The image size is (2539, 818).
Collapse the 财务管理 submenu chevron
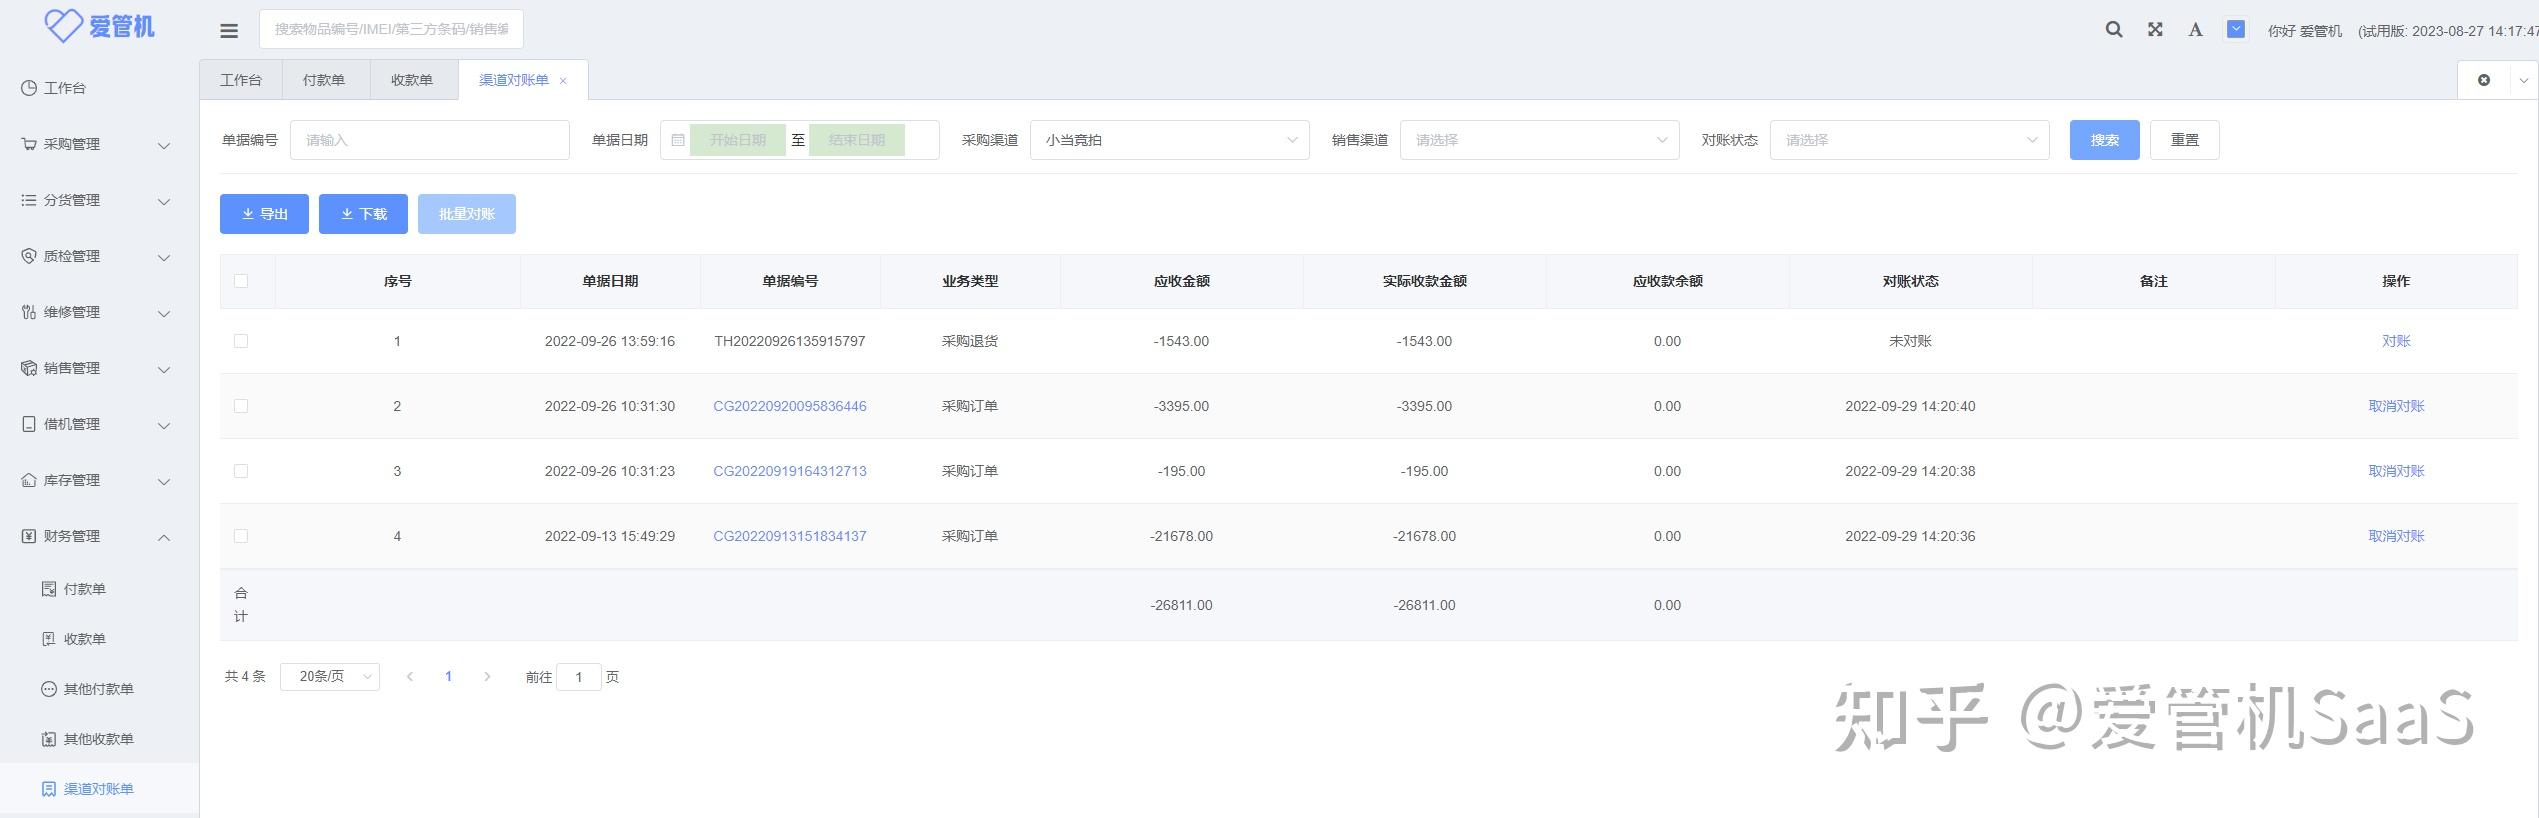click(164, 537)
